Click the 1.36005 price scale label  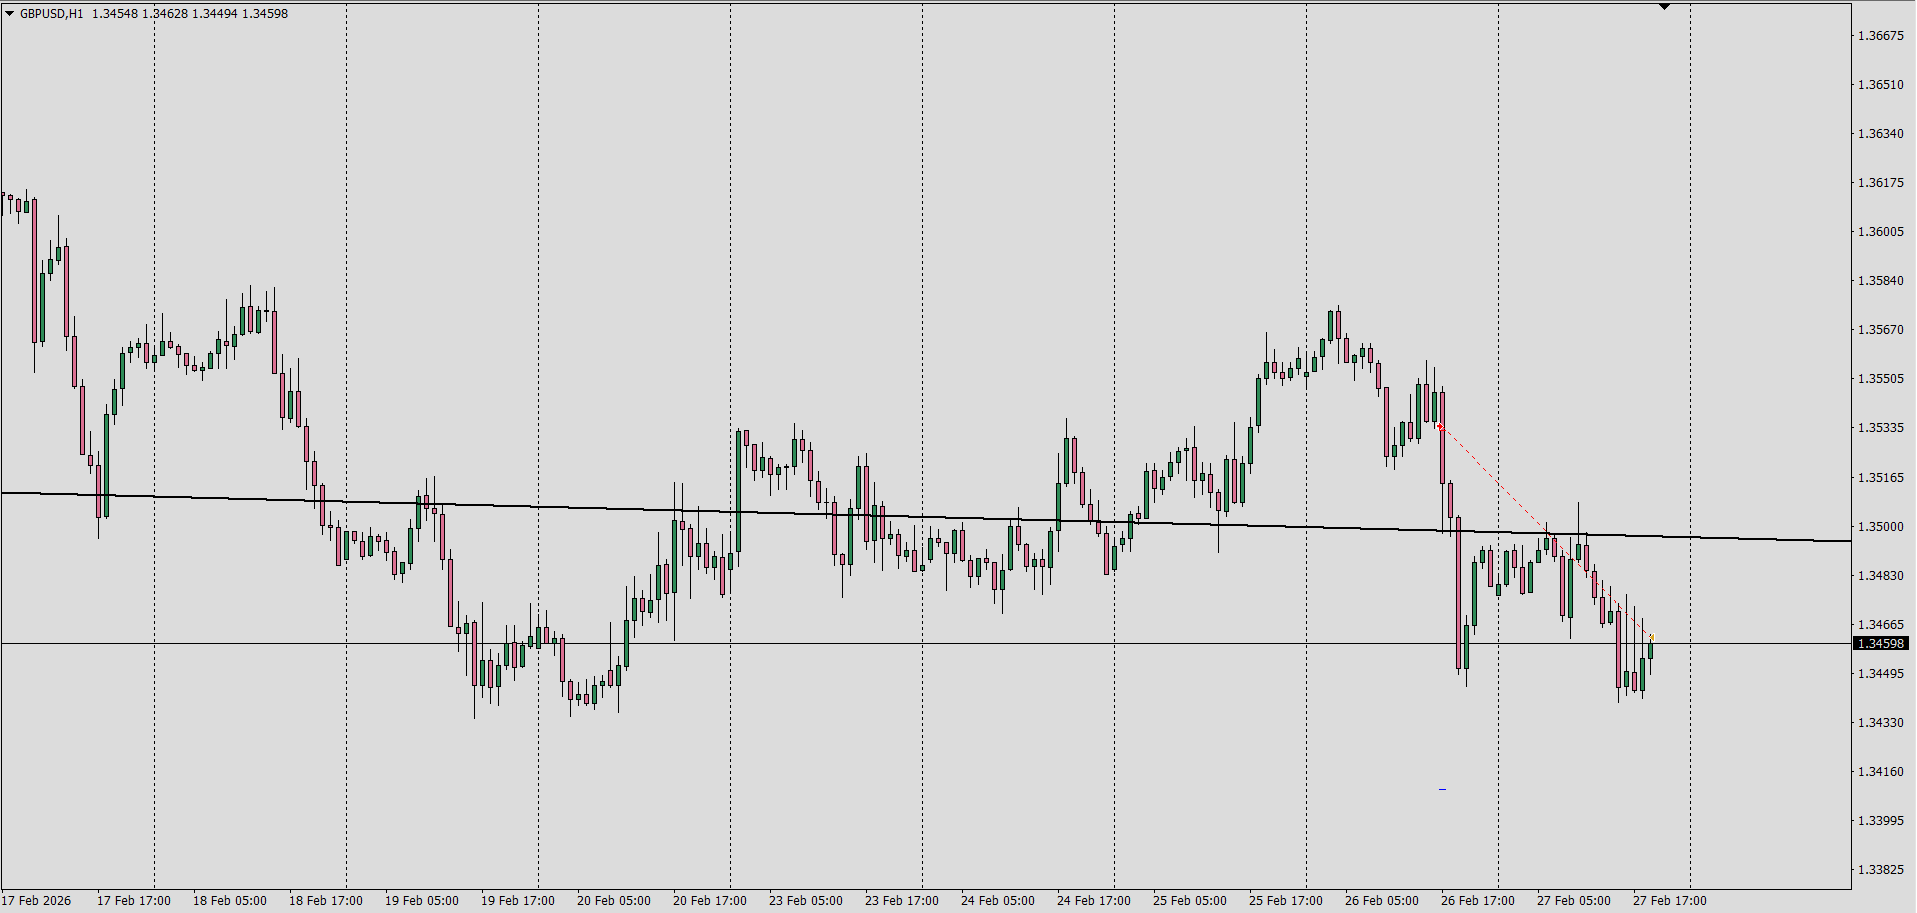[x=1881, y=232]
